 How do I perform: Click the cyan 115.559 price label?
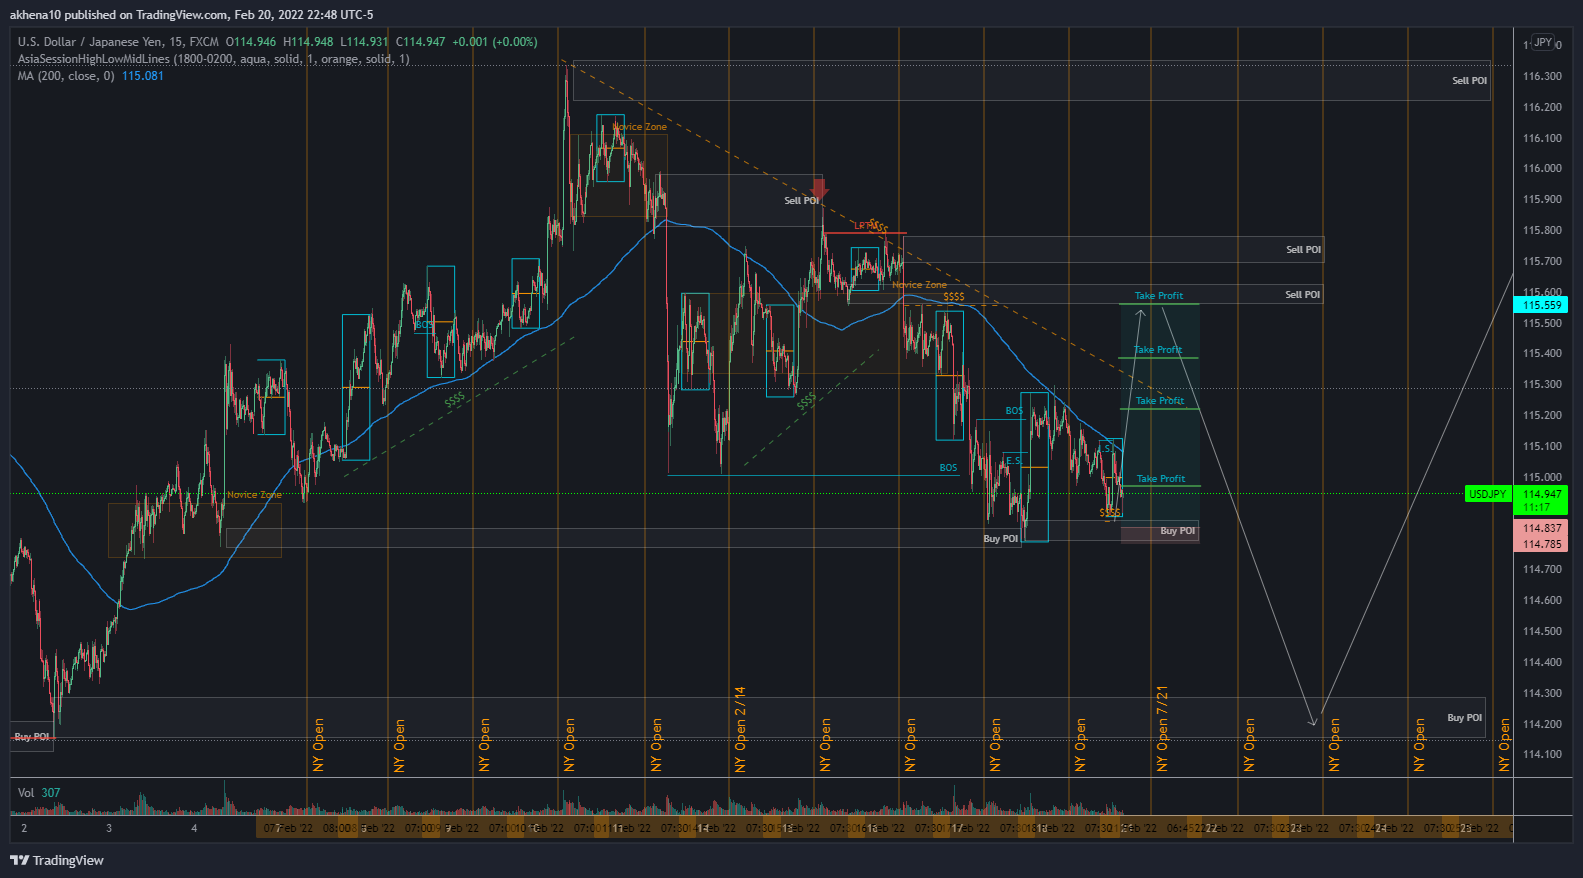(1541, 305)
